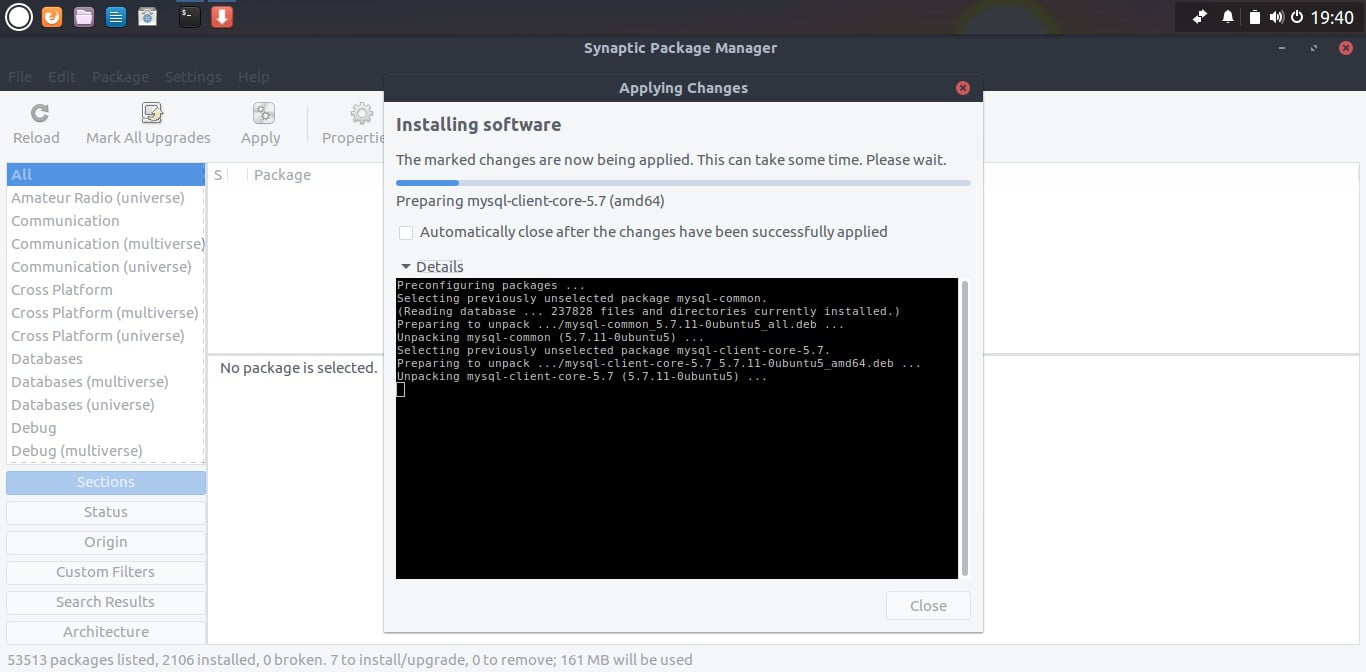The height and width of the screenshot is (672, 1366).
Task: Launch Firefox from the top panel
Action: [x=52, y=17]
